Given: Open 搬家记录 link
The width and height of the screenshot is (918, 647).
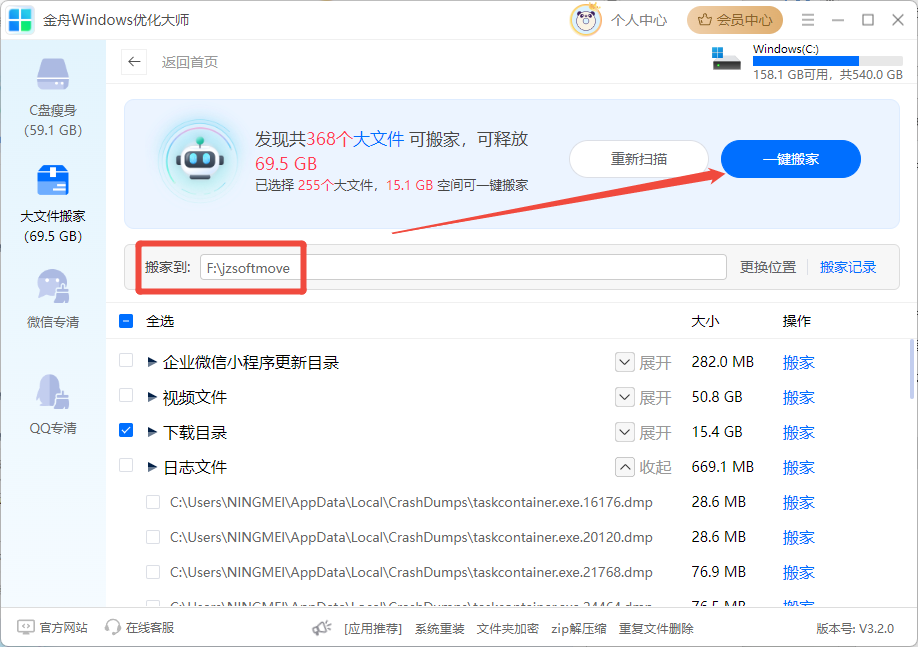Looking at the screenshot, I should tap(848, 268).
